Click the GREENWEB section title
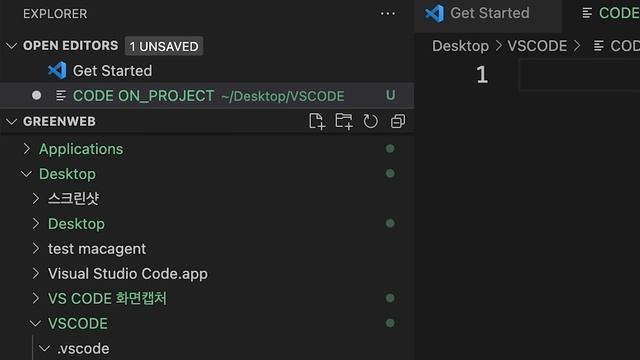The image size is (640, 360). (59, 121)
